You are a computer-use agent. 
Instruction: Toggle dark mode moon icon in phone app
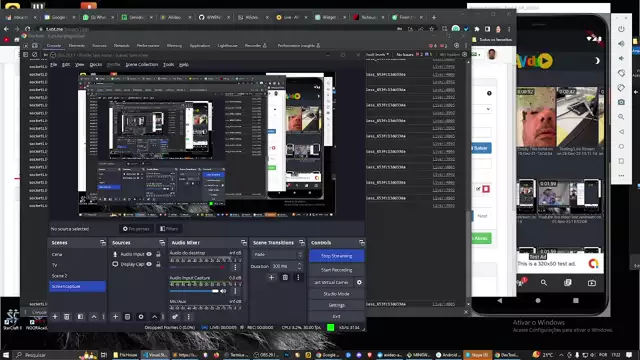(x=596, y=61)
